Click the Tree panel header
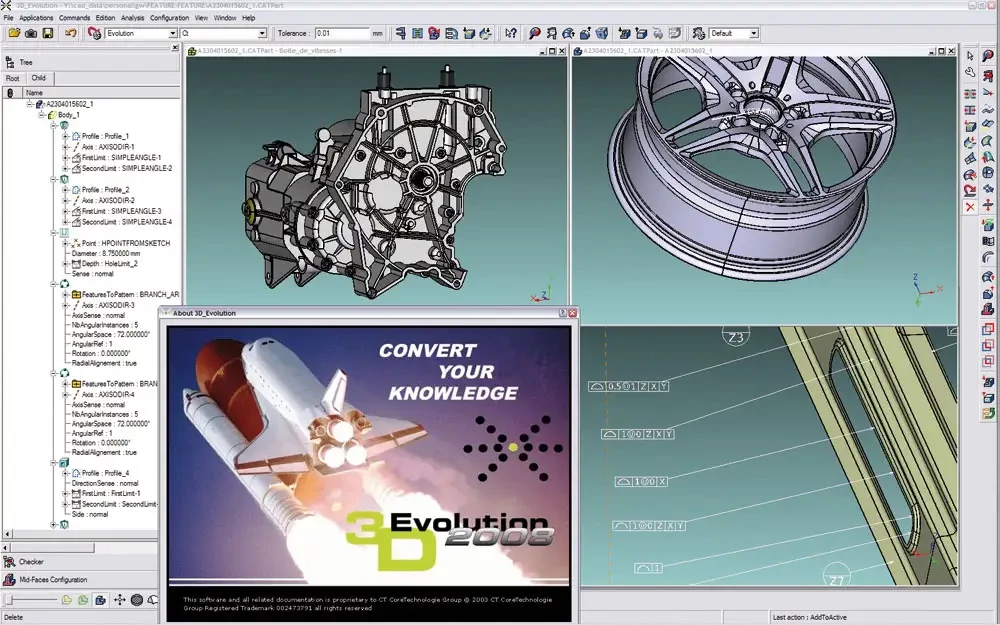The height and width of the screenshot is (625, 1000). point(91,62)
